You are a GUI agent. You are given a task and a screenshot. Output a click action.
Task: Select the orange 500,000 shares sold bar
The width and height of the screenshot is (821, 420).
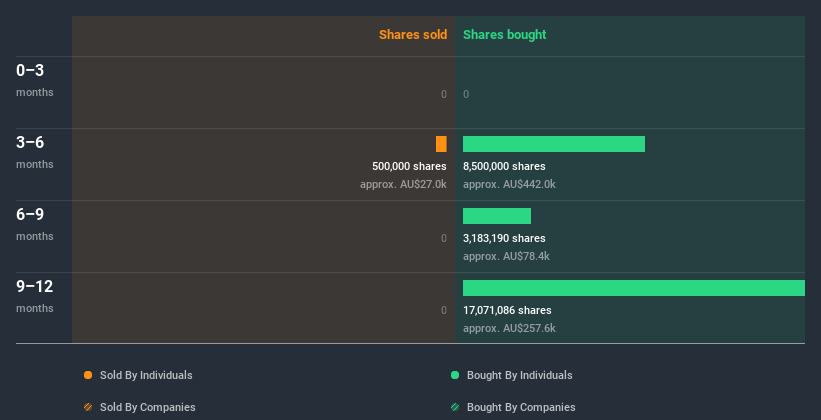(x=441, y=144)
